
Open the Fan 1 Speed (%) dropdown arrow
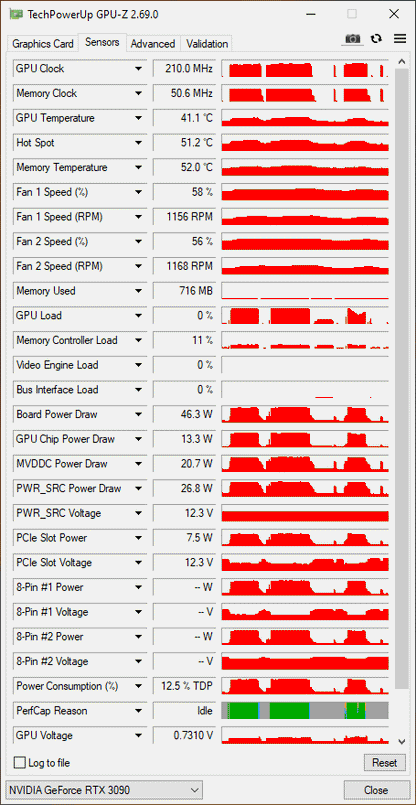[138, 193]
